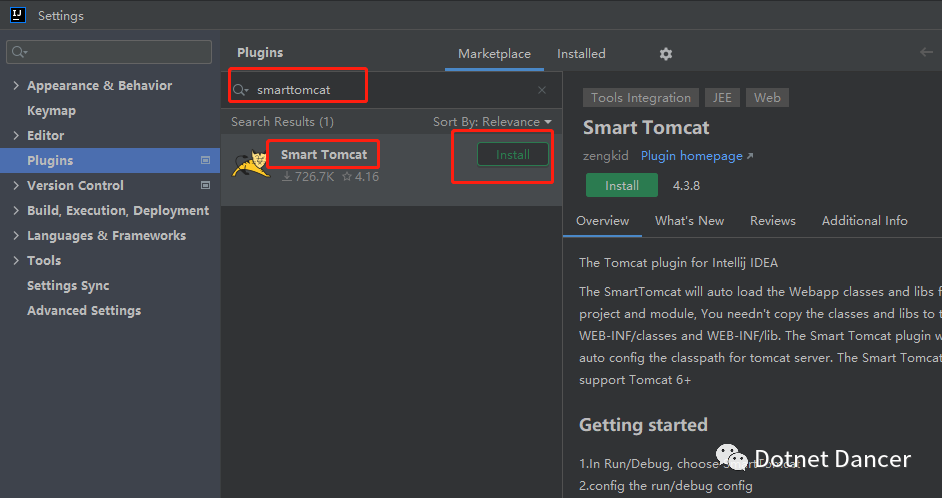The height and width of the screenshot is (498, 942).
Task: Switch to the Installed tab
Action: click(x=581, y=54)
